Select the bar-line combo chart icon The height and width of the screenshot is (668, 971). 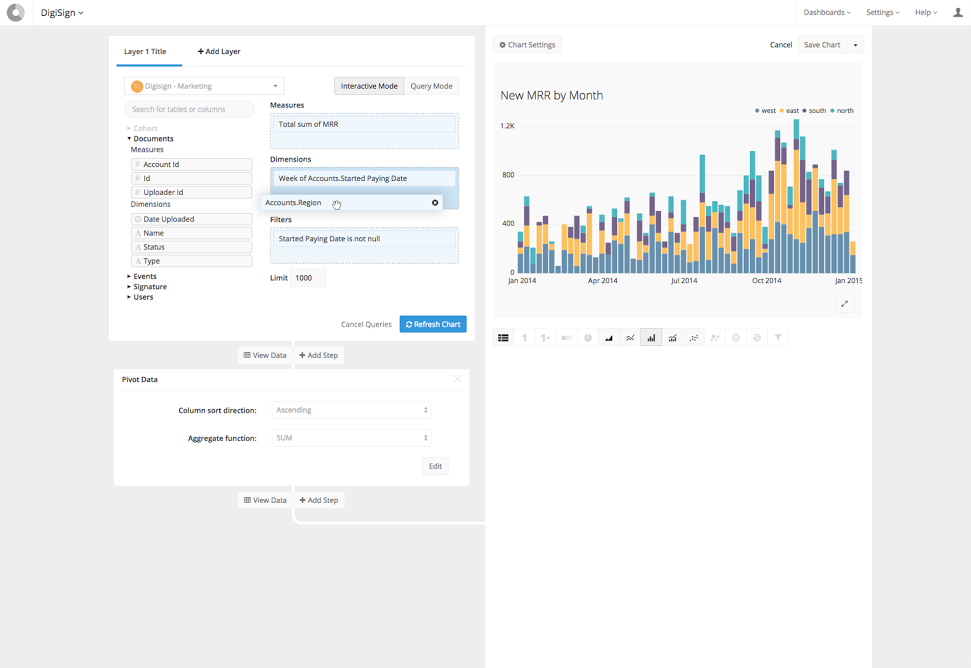(673, 337)
